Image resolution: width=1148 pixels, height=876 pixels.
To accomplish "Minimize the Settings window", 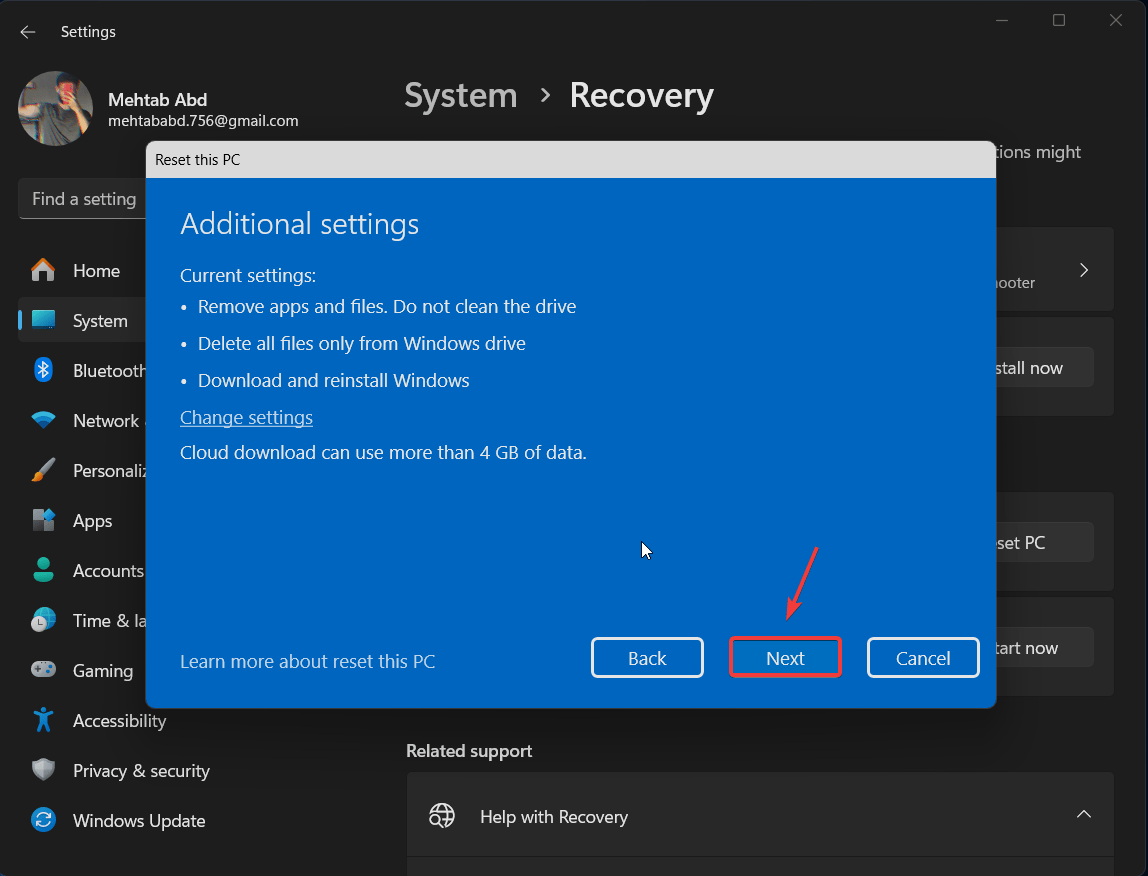I will coord(1002,21).
